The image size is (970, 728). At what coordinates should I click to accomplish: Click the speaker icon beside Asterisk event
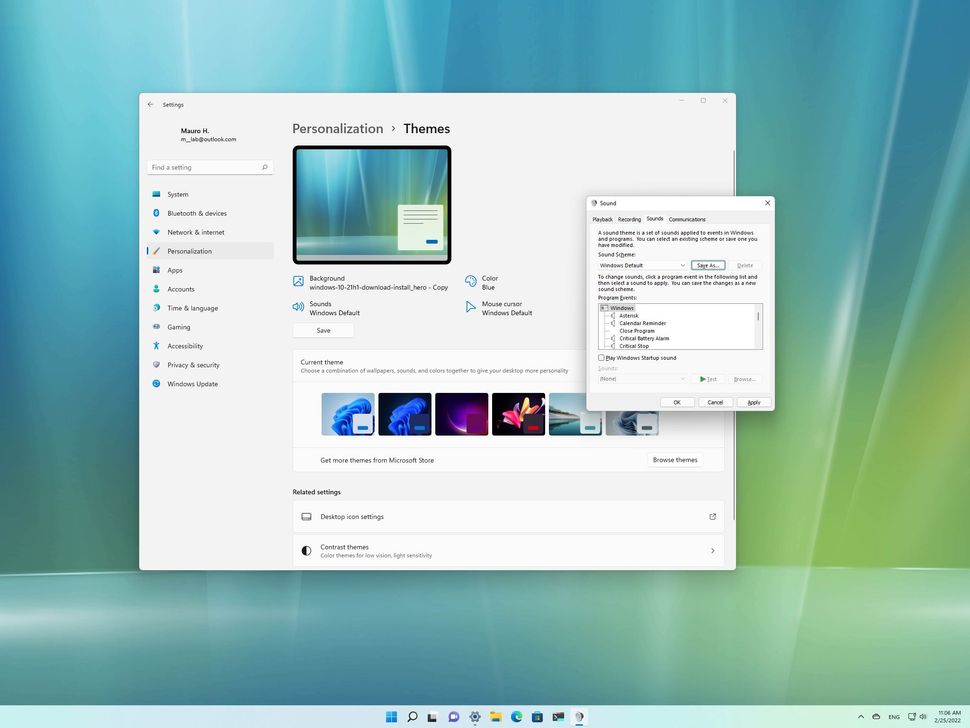pyautogui.click(x=614, y=315)
